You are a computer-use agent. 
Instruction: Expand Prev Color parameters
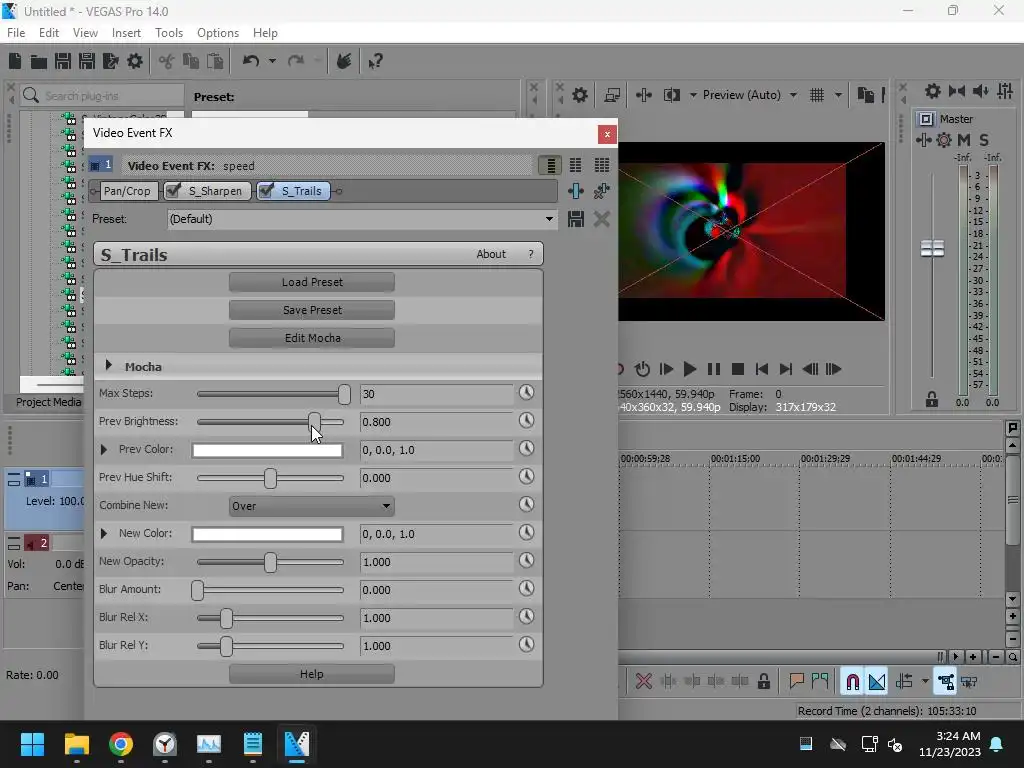pyautogui.click(x=104, y=449)
